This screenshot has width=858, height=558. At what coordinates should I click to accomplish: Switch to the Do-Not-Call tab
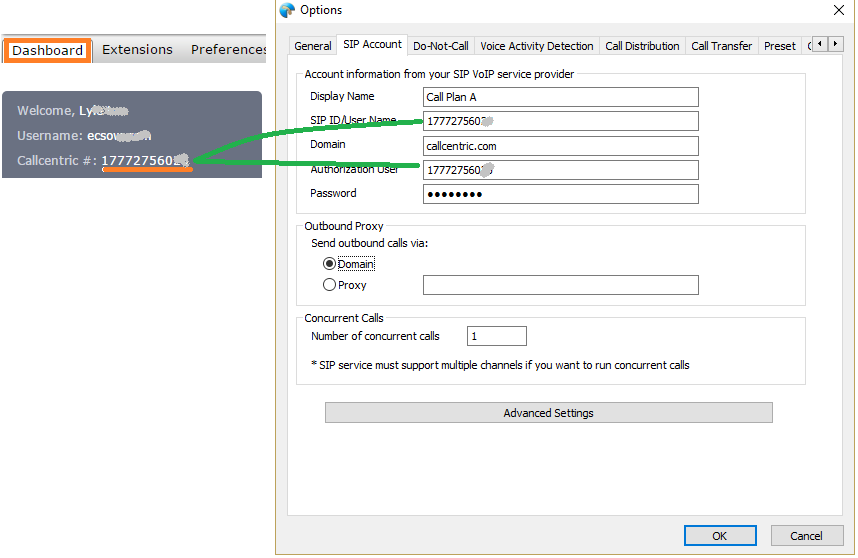440,46
